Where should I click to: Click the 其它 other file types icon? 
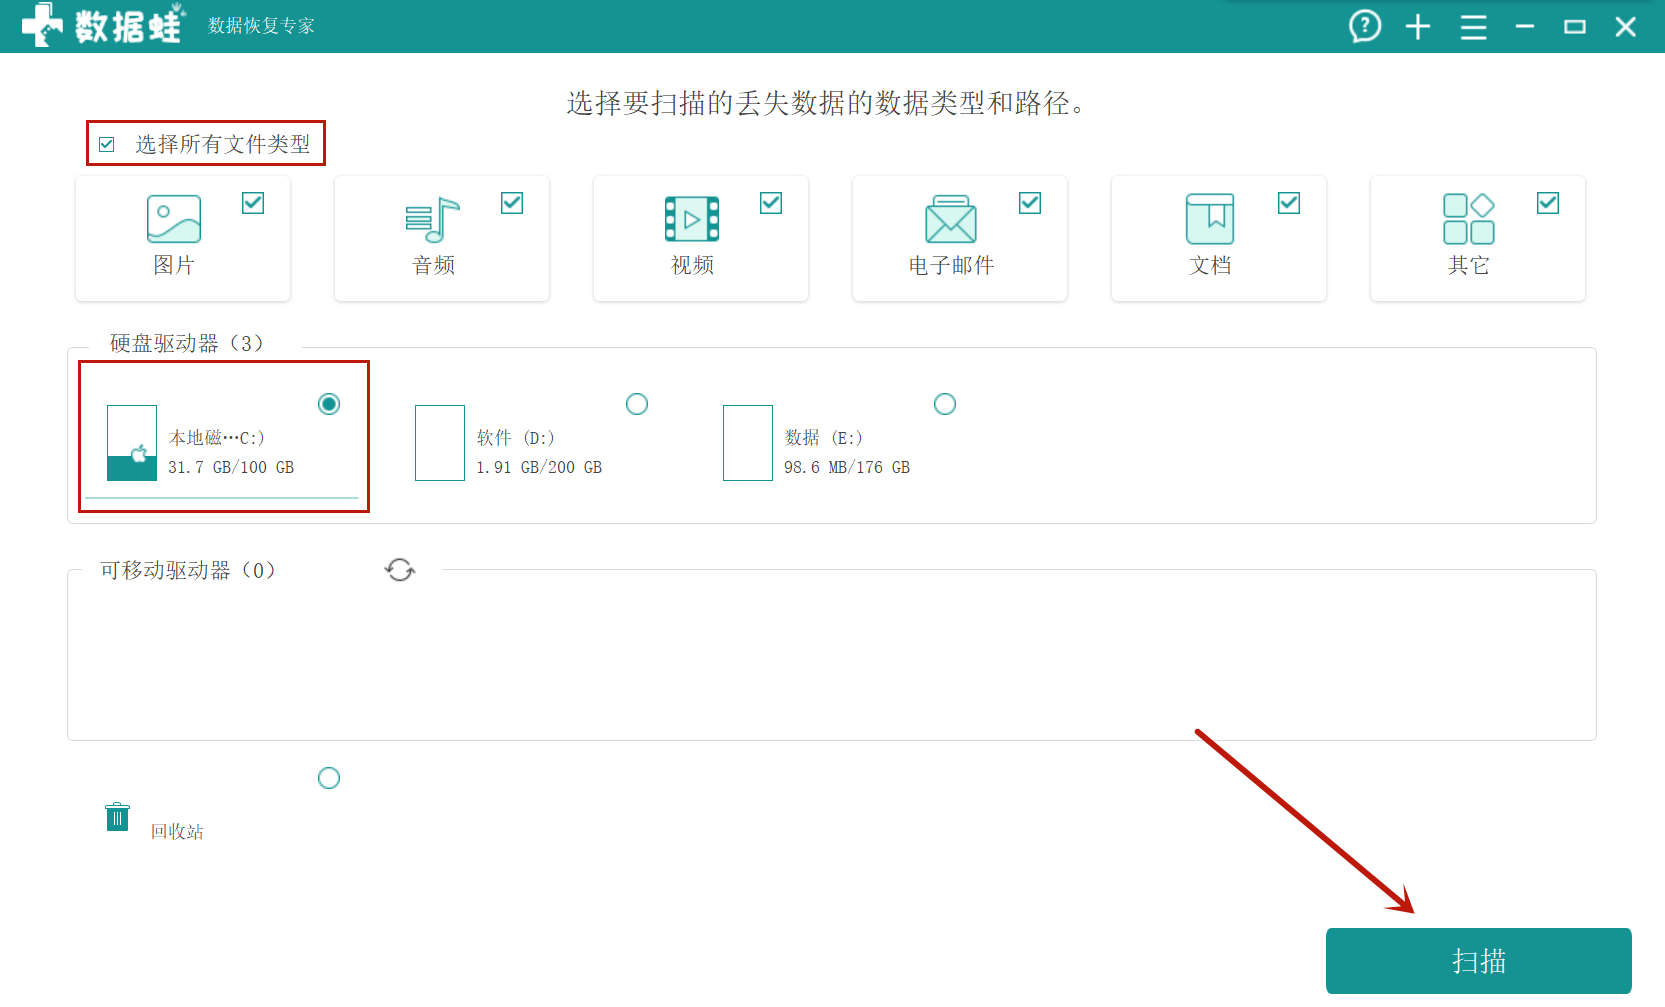[1466, 218]
